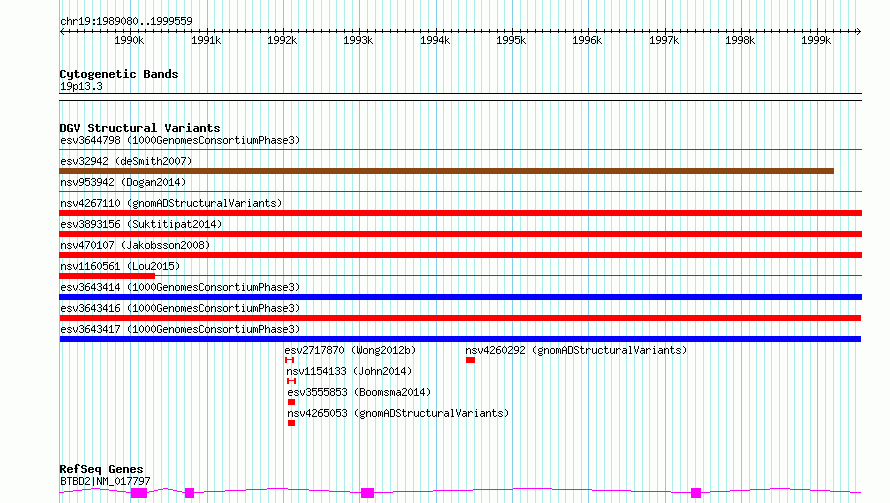Select the 19p13.3 band label
This screenshot has width=890, height=503.
click(81, 87)
